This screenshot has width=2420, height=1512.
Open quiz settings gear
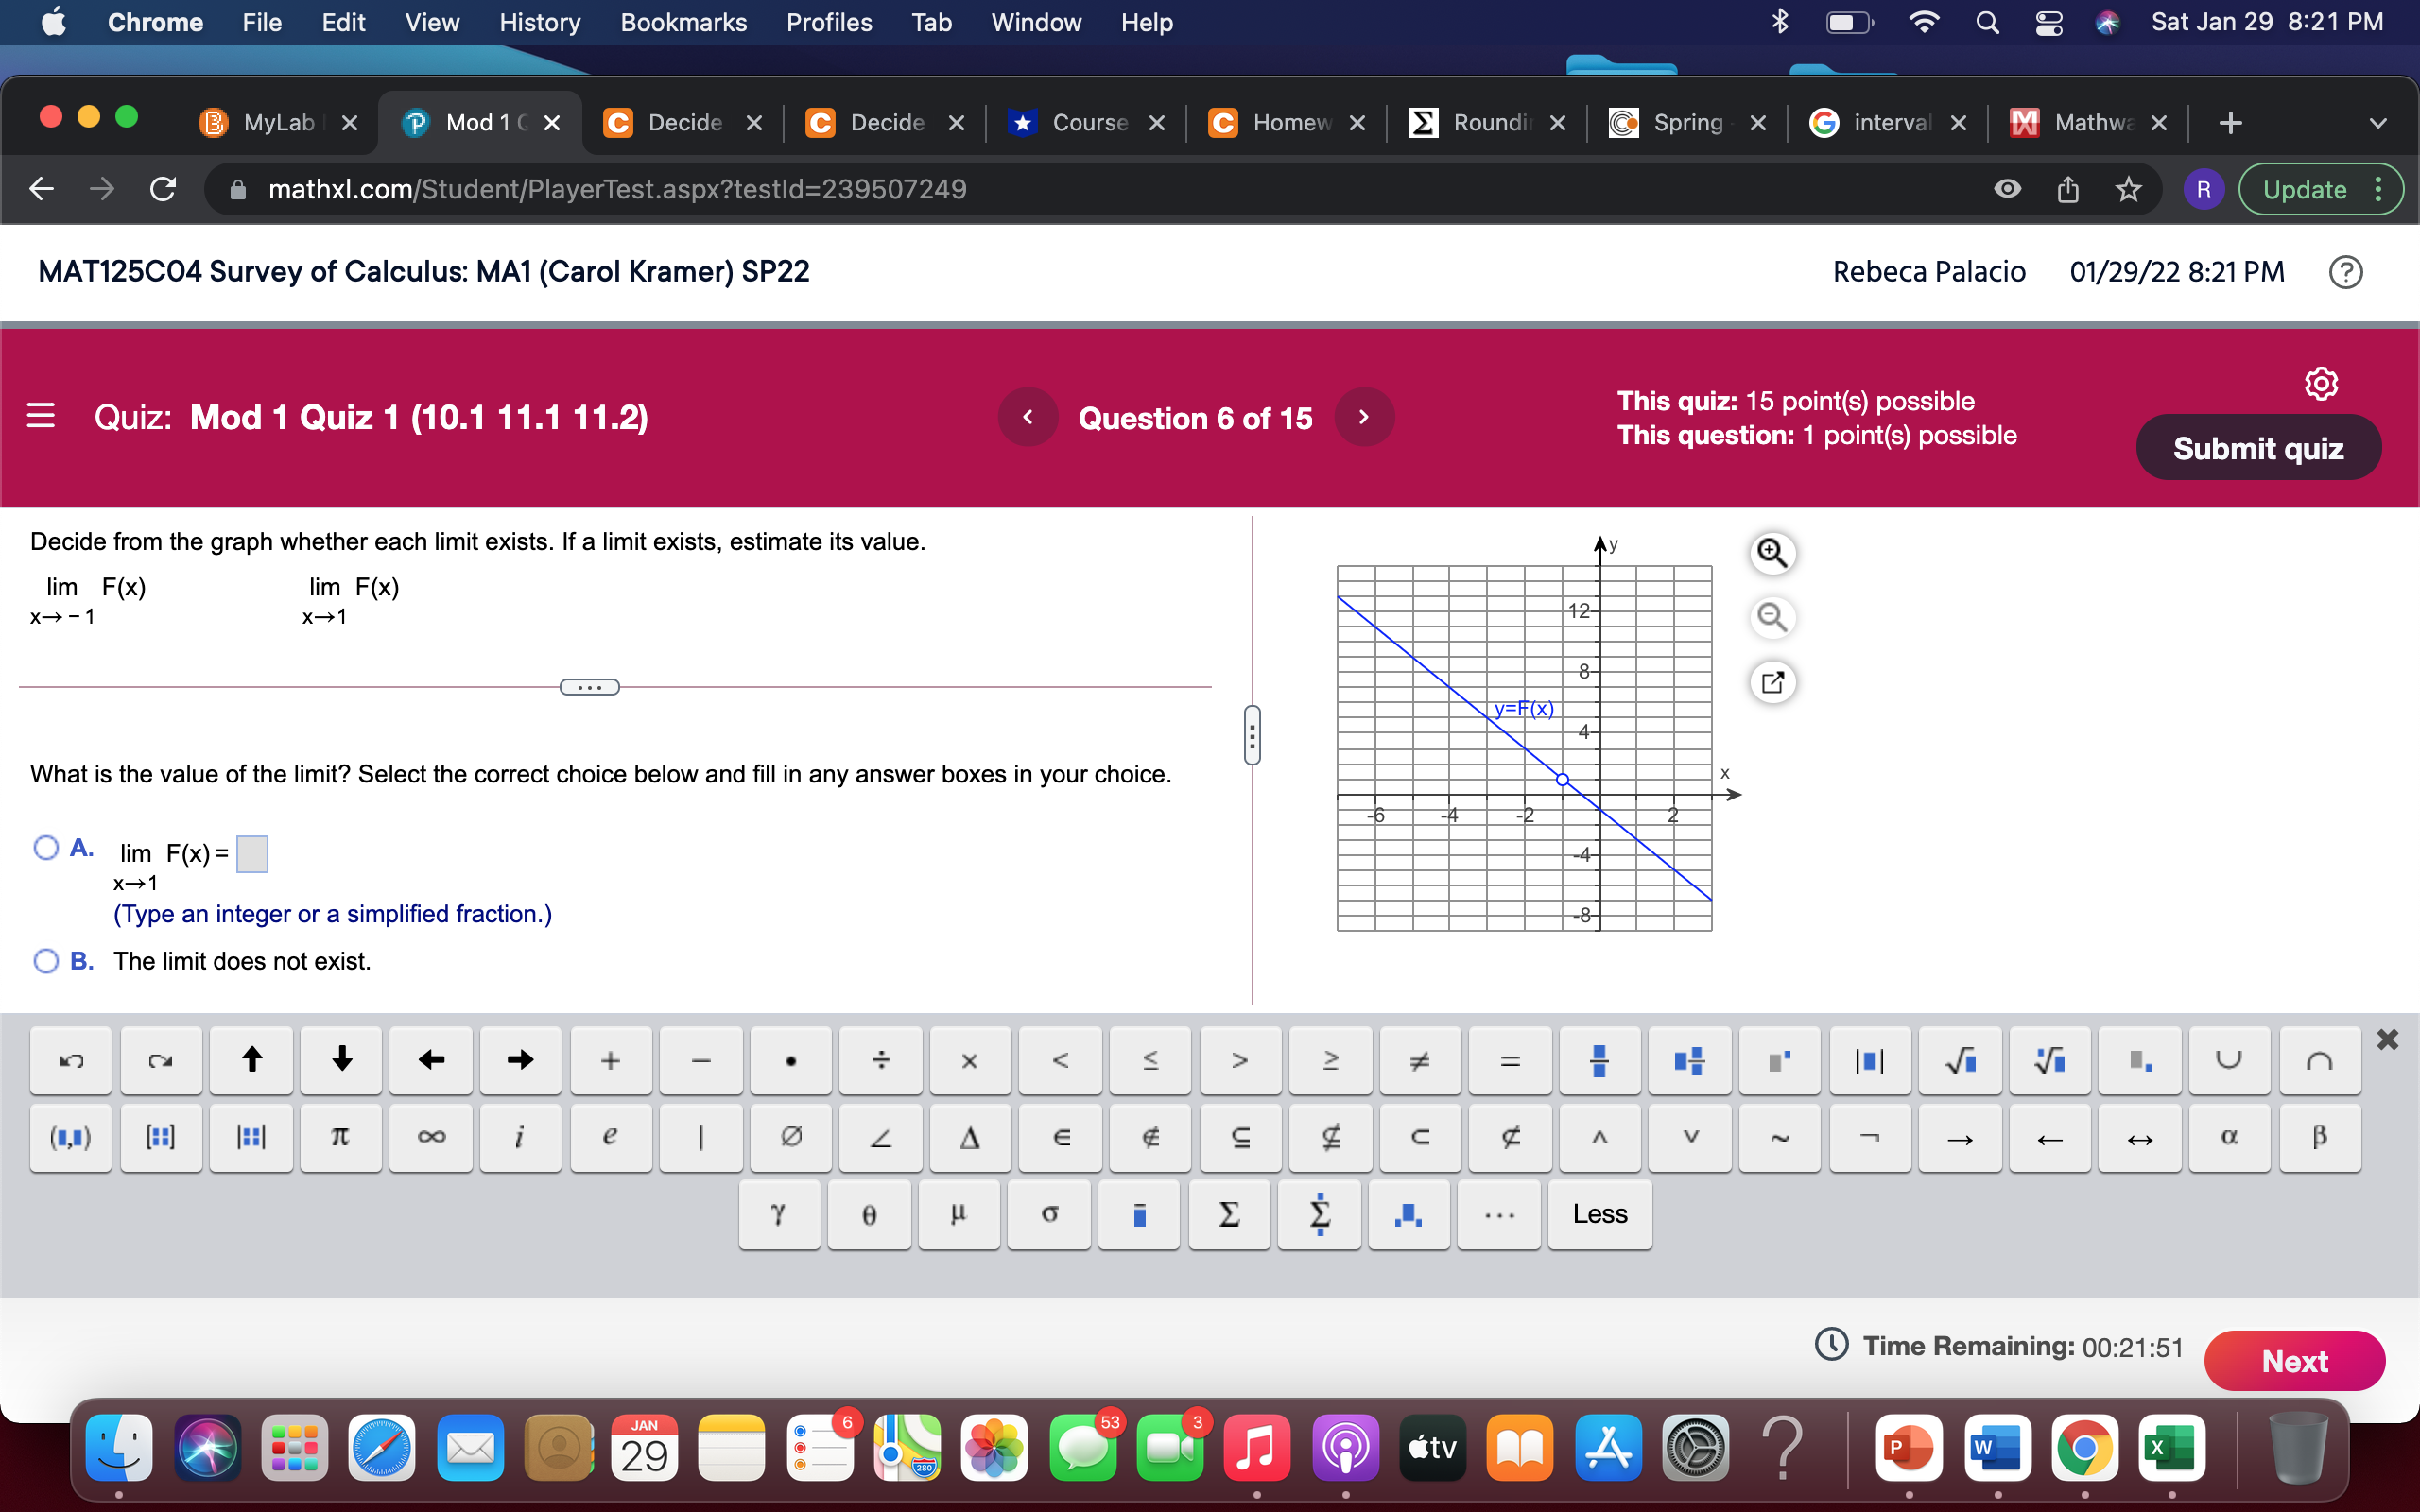click(2320, 384)
